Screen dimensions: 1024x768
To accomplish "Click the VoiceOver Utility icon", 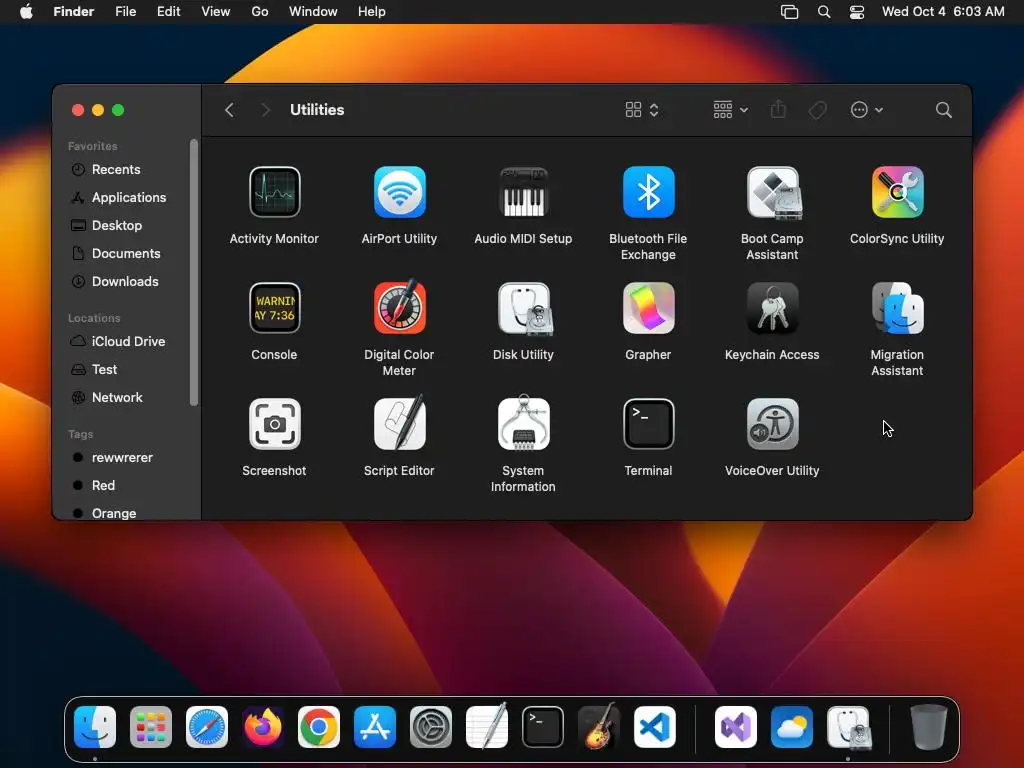I will click(773, 424).
